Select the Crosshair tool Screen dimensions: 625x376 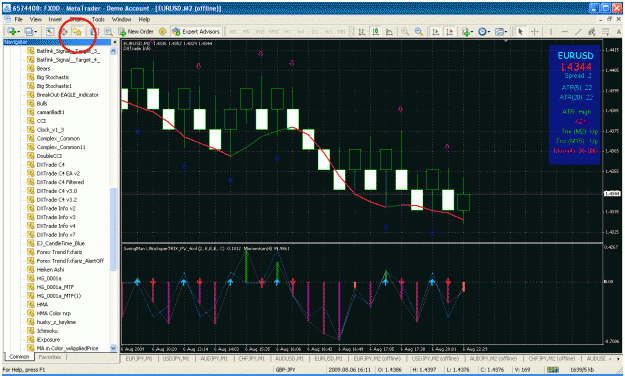(535, 31)
